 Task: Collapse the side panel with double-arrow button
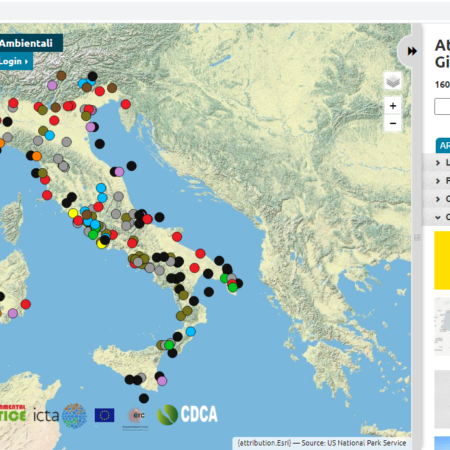(412, 51)
